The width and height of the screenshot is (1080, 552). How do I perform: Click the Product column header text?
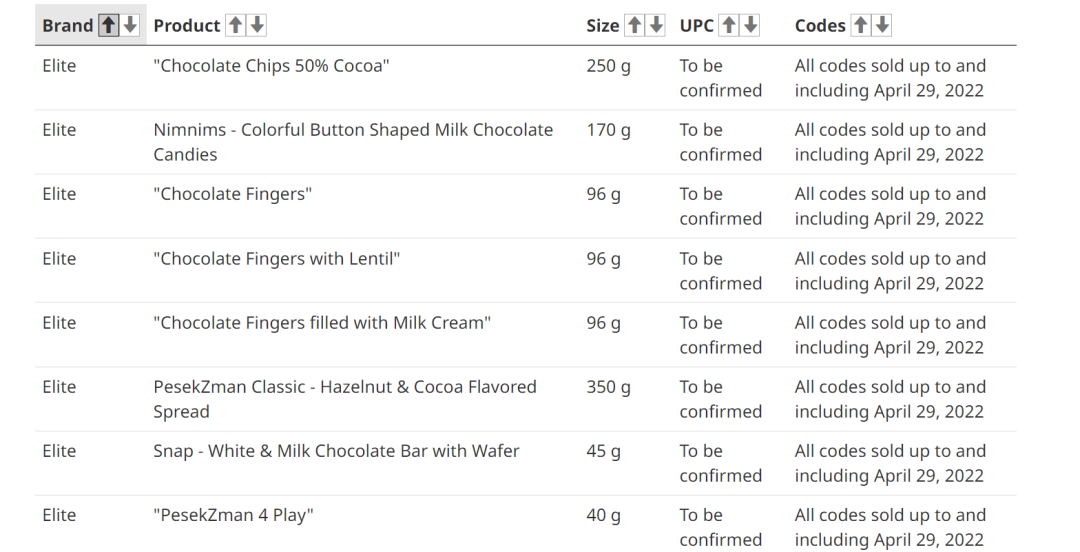click(187, 25)
